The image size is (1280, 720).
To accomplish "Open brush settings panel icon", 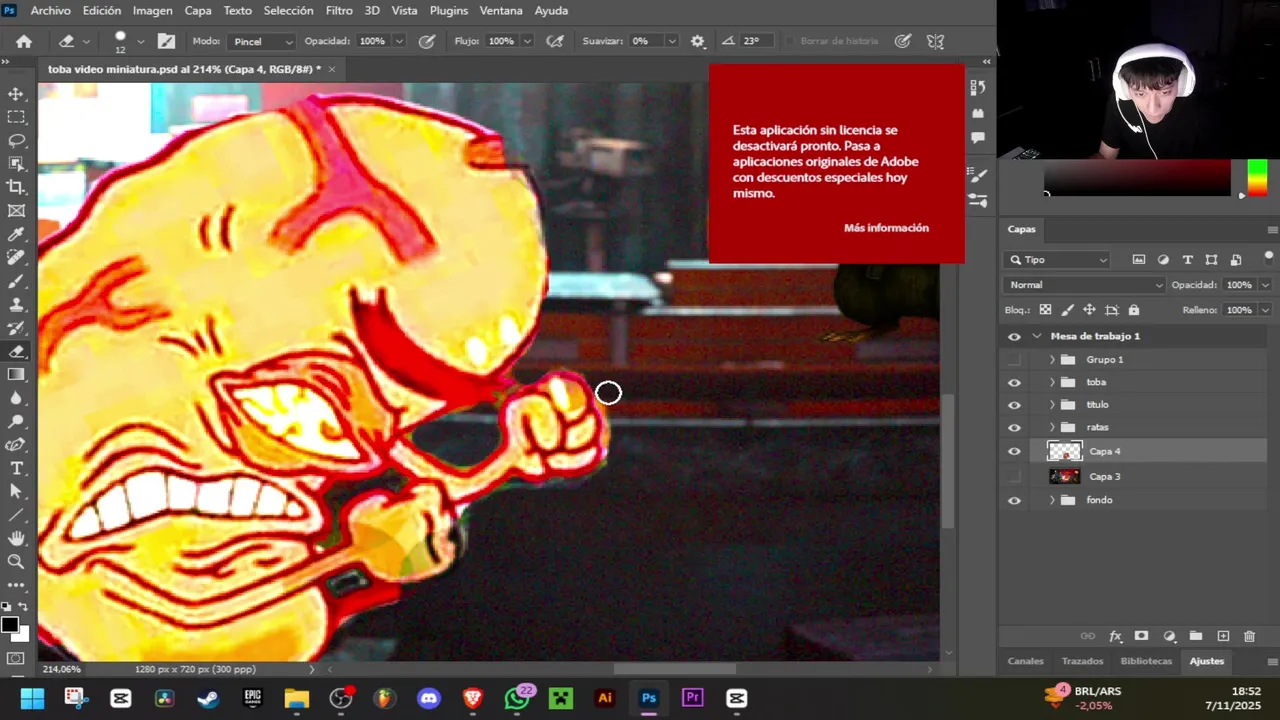I will (166, 41).
